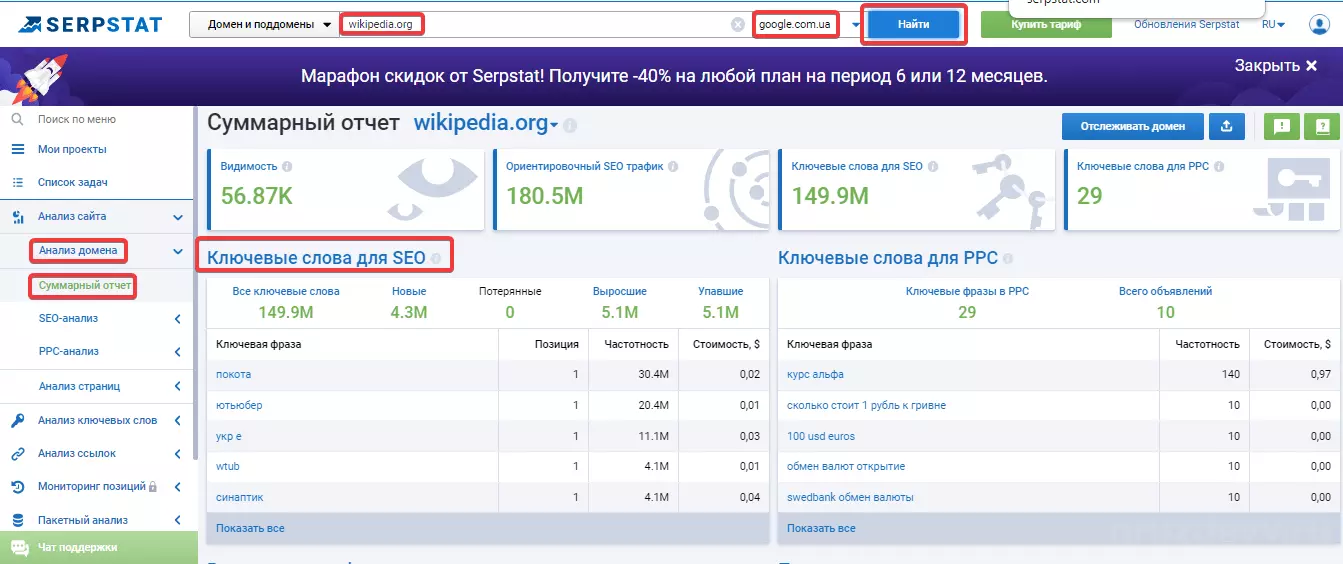1343x564 pixels.
Task: Open the RU language dropdown
Action: [1274, 25]
